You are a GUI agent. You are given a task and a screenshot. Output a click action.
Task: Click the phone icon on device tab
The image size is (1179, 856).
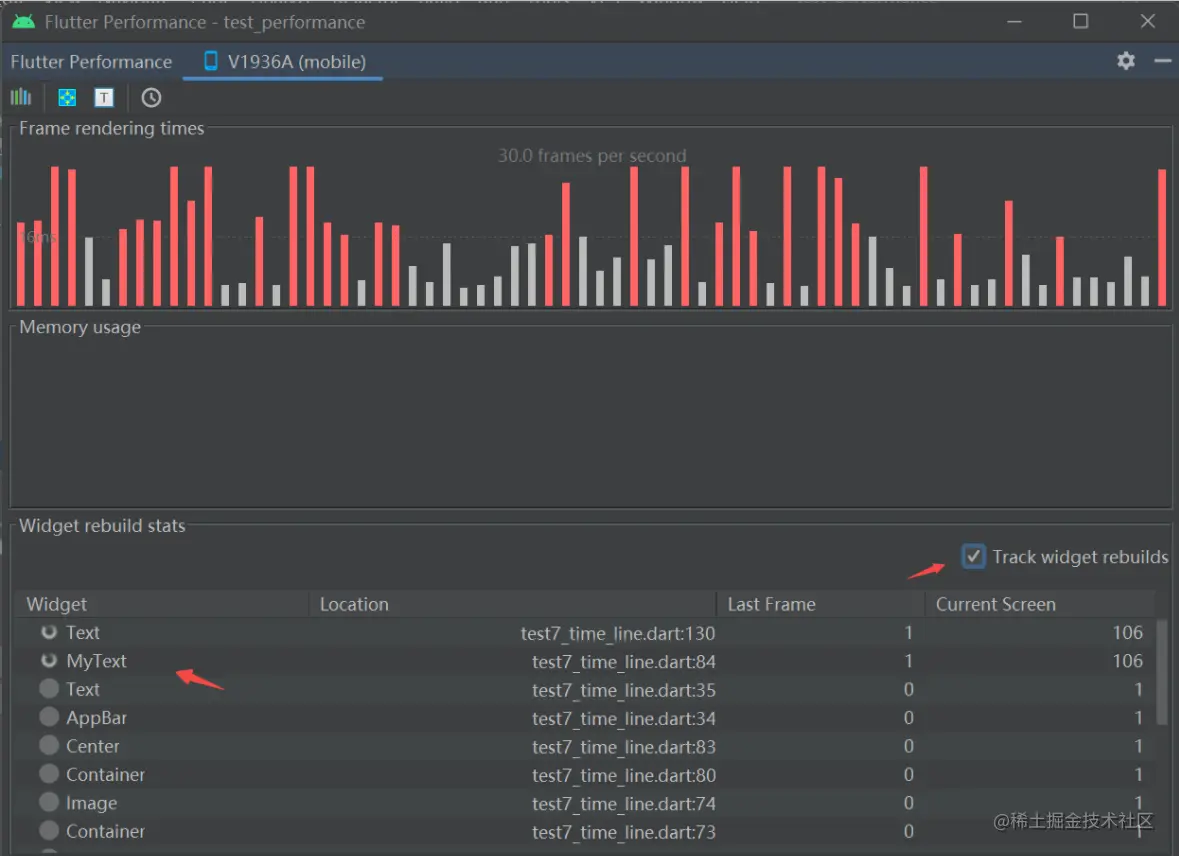211,61
